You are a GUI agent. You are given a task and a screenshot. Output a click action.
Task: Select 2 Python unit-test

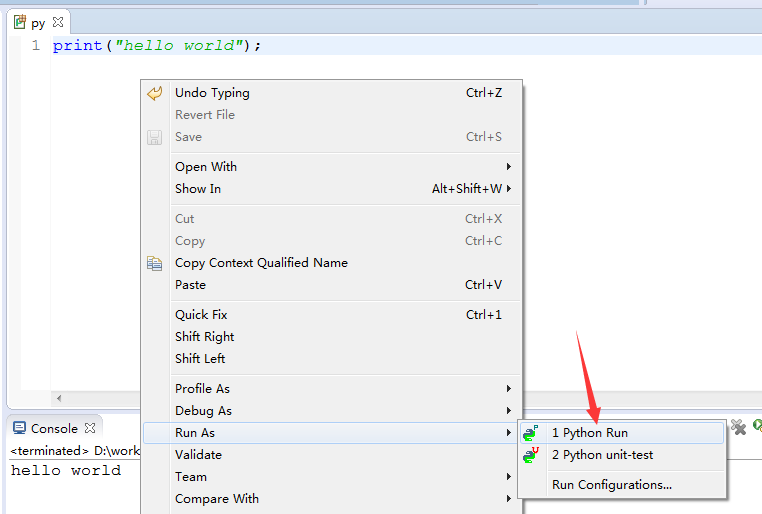(x=622, y=455)
